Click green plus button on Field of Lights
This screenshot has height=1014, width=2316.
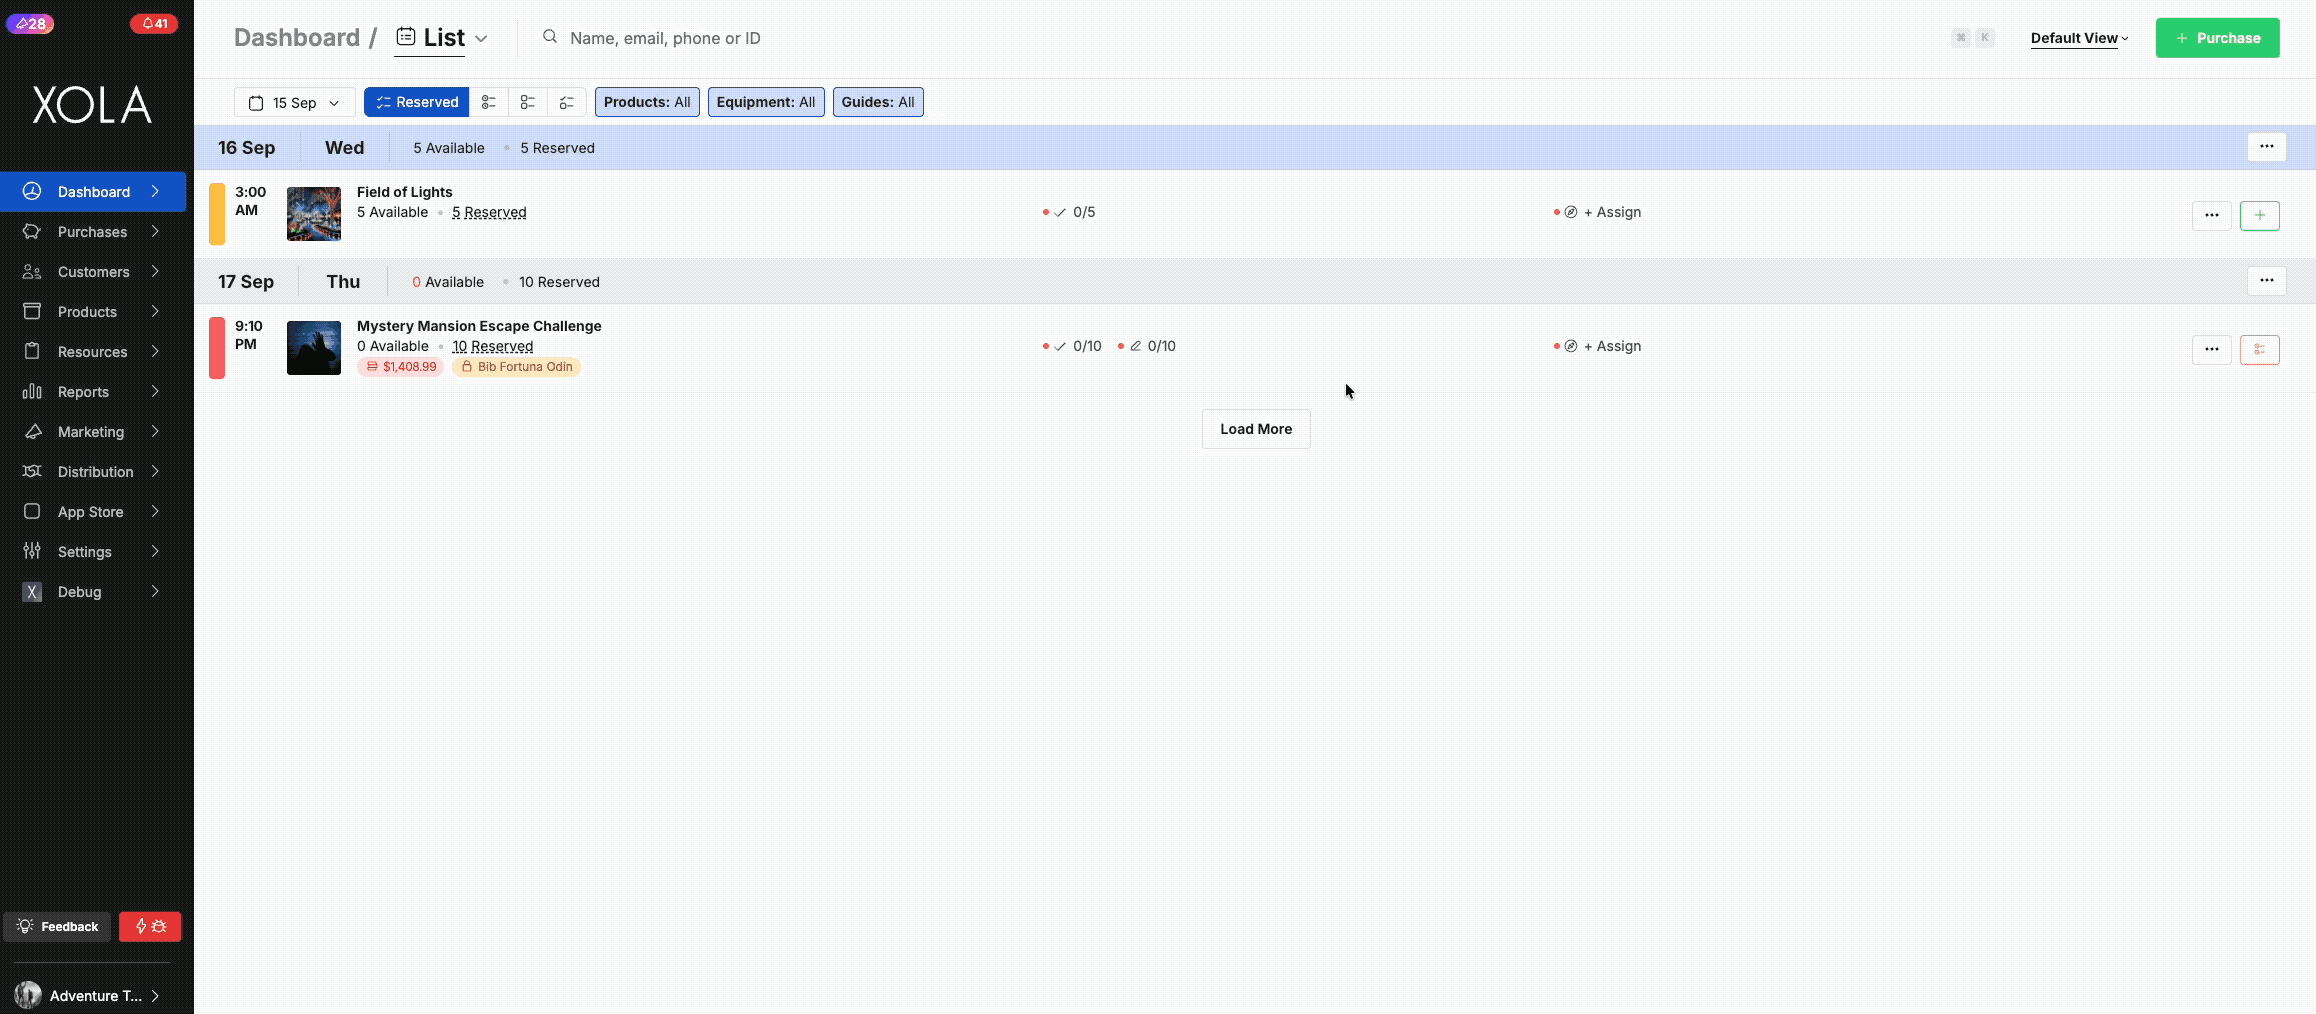tap(2259, 215)
